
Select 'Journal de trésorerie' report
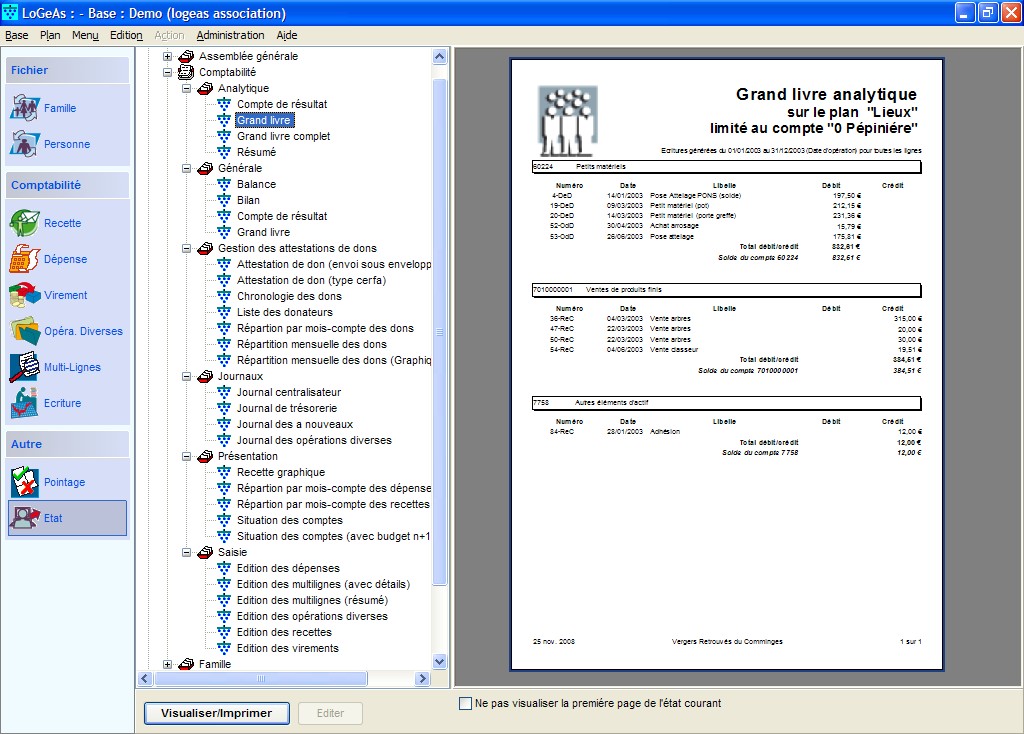tap(286, 408)
